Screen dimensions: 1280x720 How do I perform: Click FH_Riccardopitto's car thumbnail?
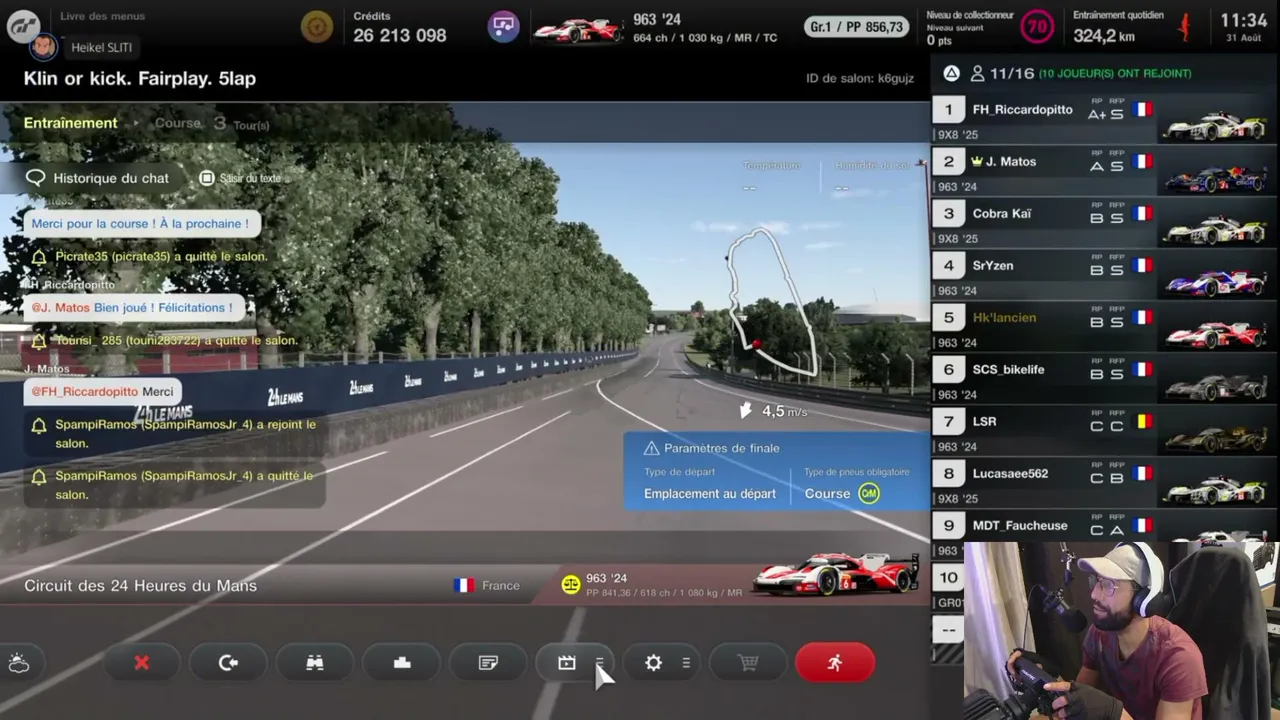(x=1214, y=125)
